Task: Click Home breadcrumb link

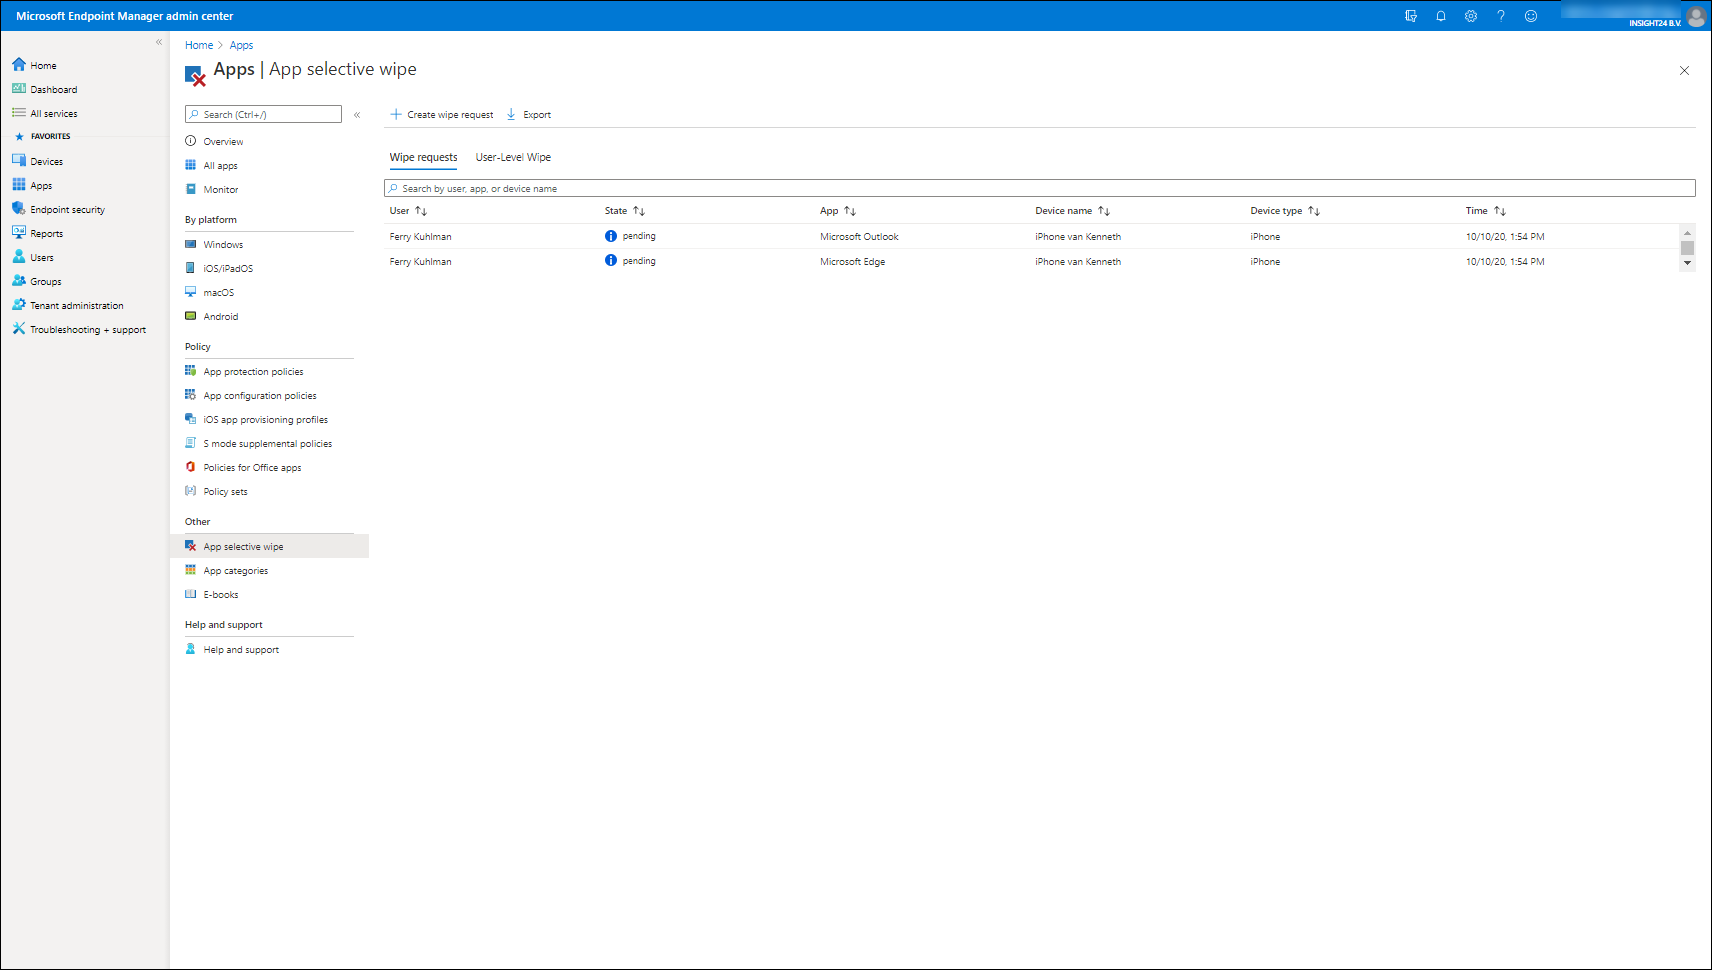Action: click(x=199, y=45)
